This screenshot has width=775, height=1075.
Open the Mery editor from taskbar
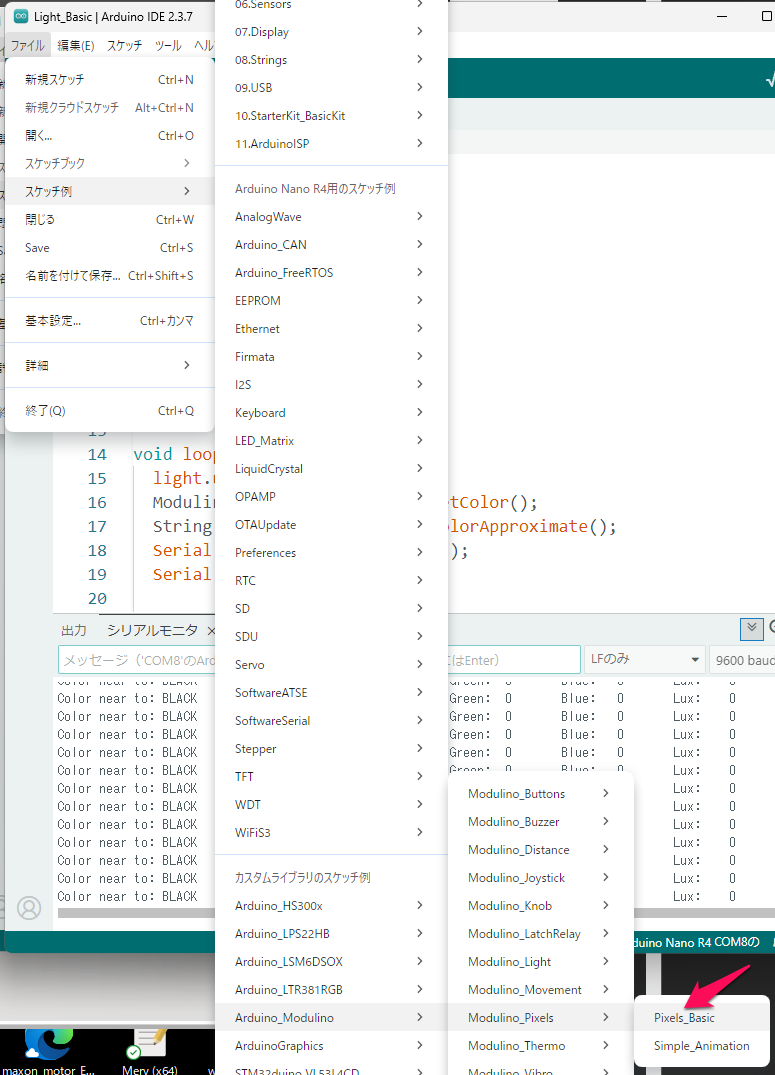pos(150,1043)
